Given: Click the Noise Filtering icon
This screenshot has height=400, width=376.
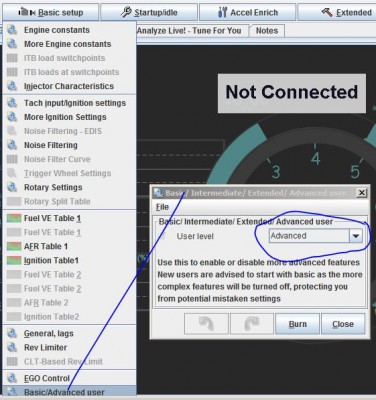Looking at the screenshot, I should coord(12,145).
